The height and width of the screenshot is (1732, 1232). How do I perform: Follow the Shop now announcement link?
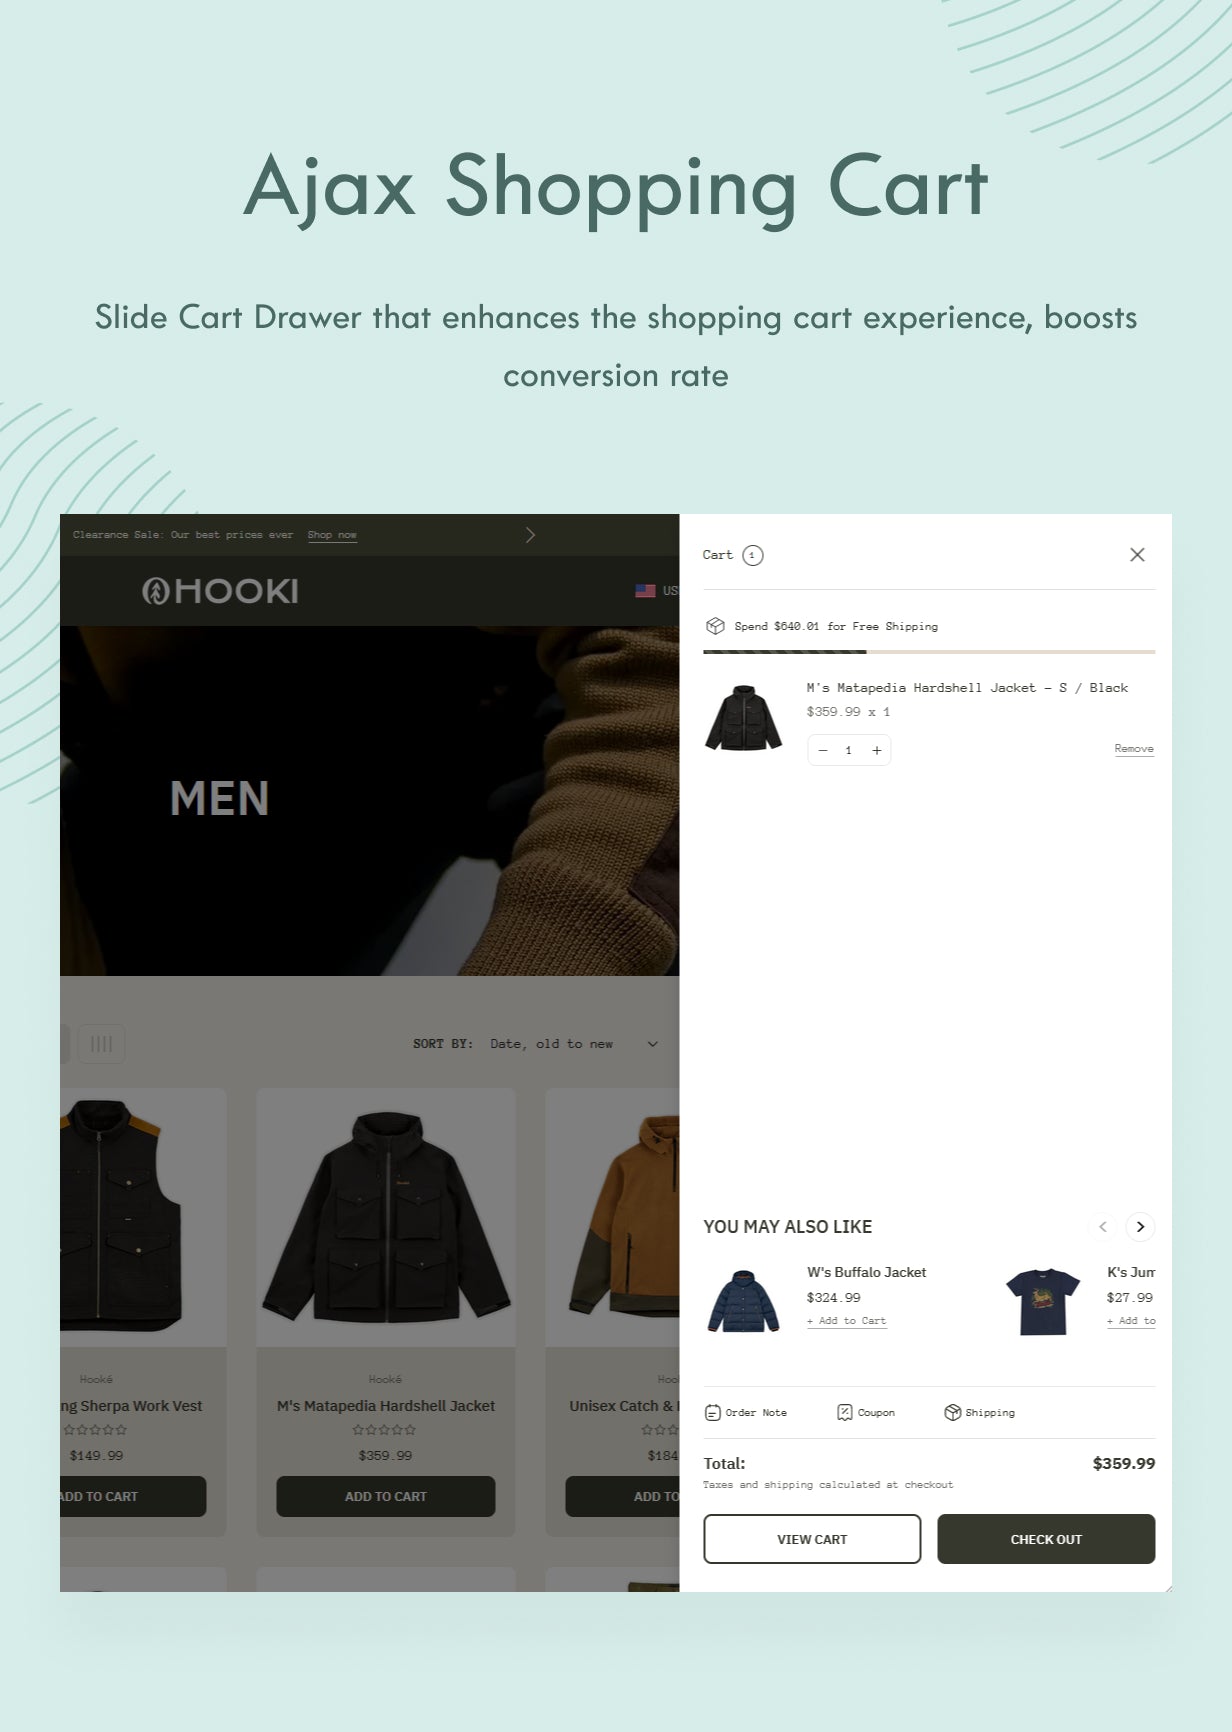tap(332, 535)
